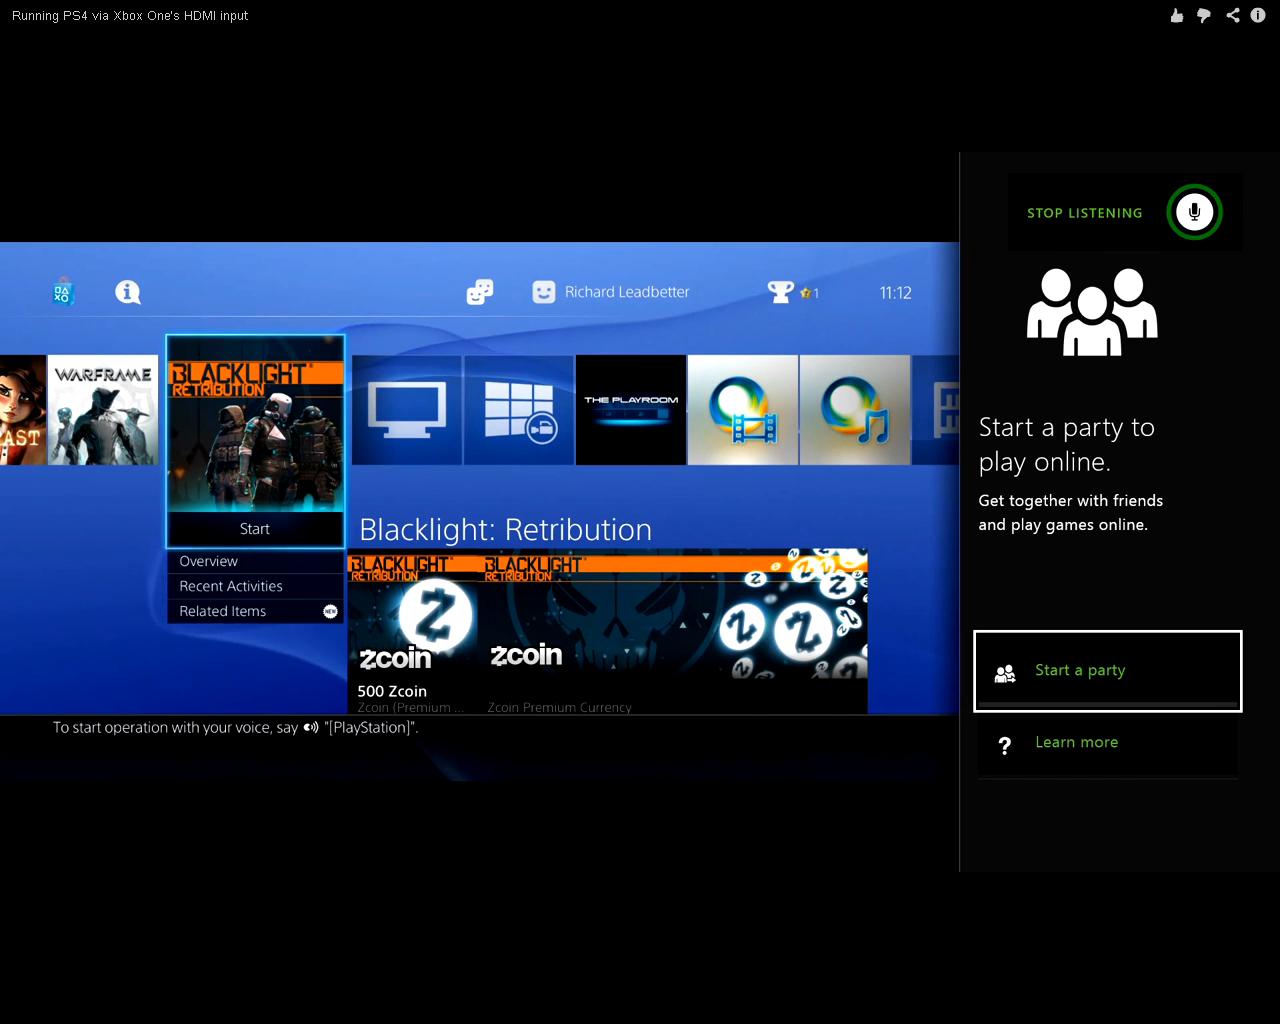
Task: Open the Video Unlimited tile
Action: coord(743,410)
